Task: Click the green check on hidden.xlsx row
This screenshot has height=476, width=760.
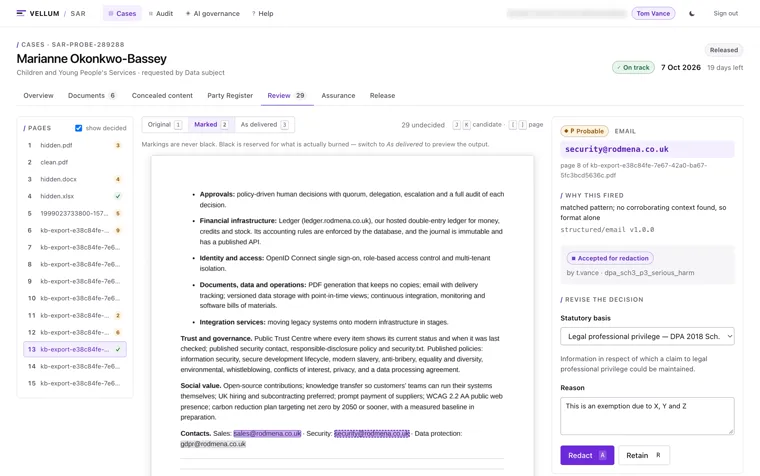Action: point(118,196)
